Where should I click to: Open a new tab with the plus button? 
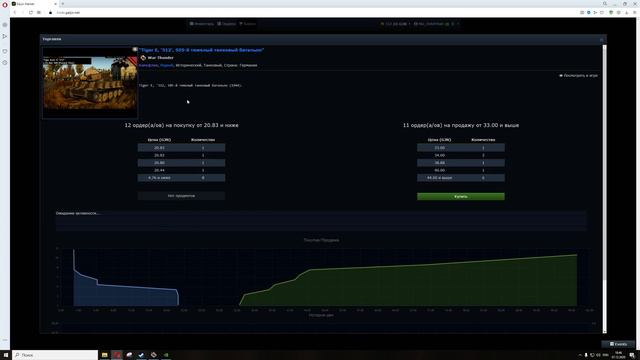tap(62, 4)
